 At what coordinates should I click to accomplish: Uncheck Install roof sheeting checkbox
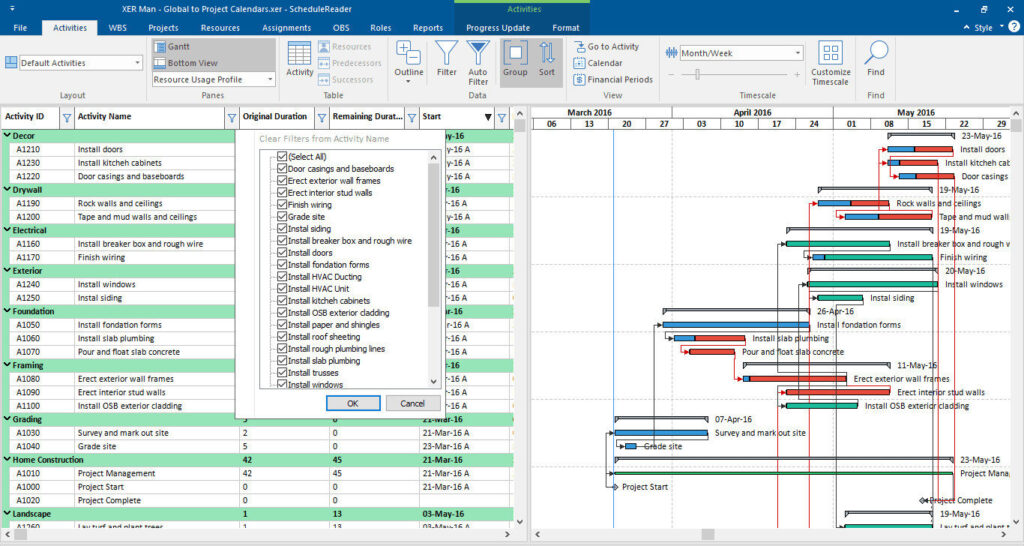(x=282, y=336)
